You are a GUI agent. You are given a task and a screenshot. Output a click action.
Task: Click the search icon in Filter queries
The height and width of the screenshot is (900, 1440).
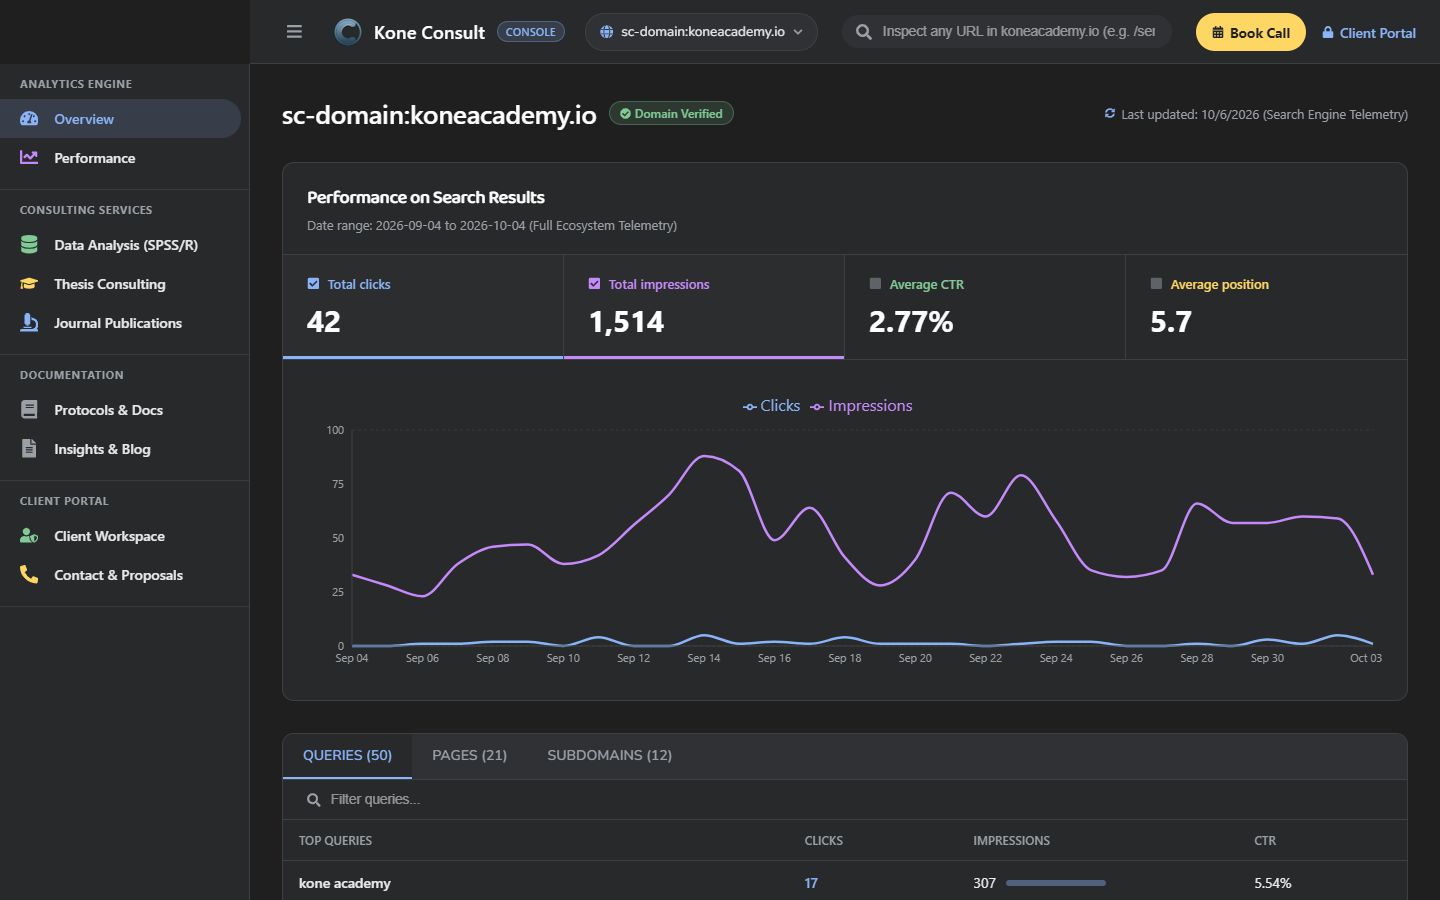click(x=313, y=800)
